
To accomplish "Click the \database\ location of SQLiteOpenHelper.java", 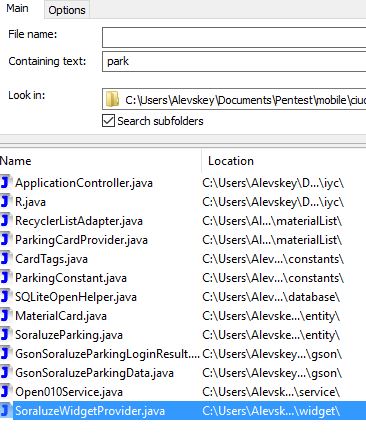I will coord(271,297).
